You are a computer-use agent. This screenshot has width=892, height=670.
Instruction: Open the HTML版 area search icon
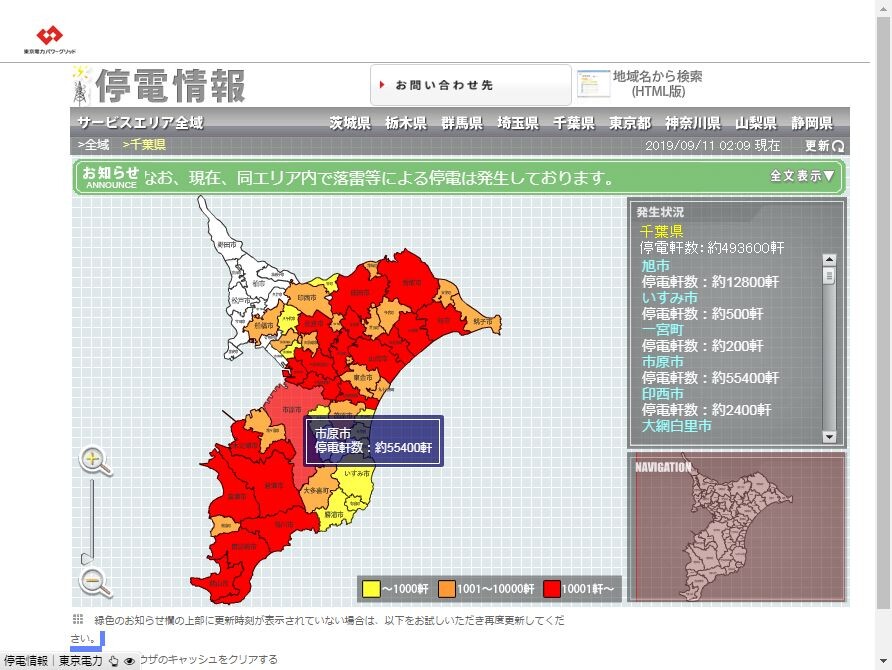click(x=593, y=84)
